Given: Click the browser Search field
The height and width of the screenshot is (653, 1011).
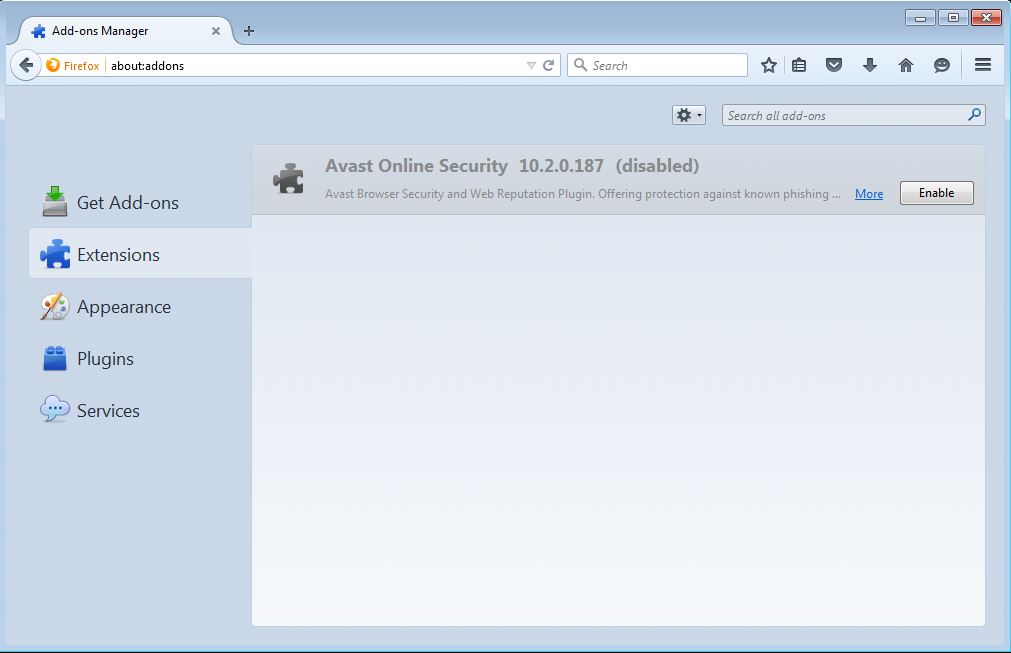Looking at the screenshot, I should click(657, 65).
